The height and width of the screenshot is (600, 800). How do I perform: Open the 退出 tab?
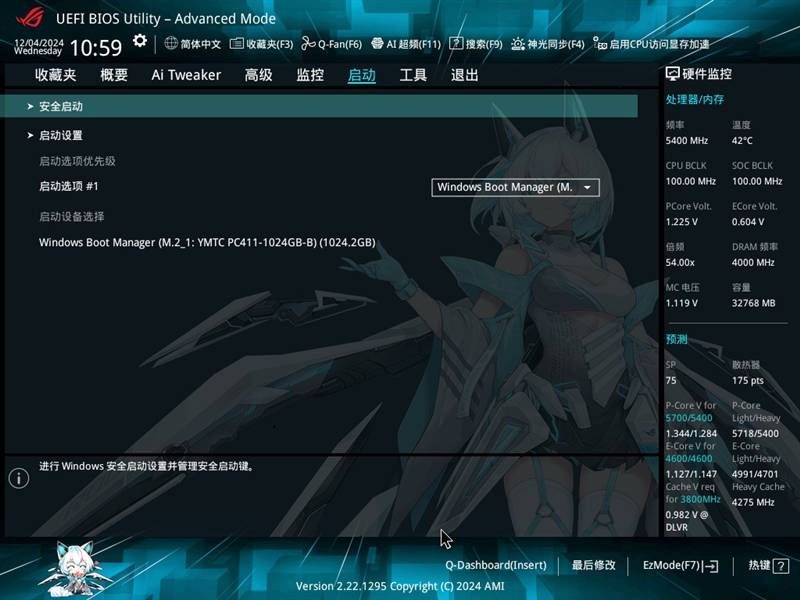click(x=464, y=75)
